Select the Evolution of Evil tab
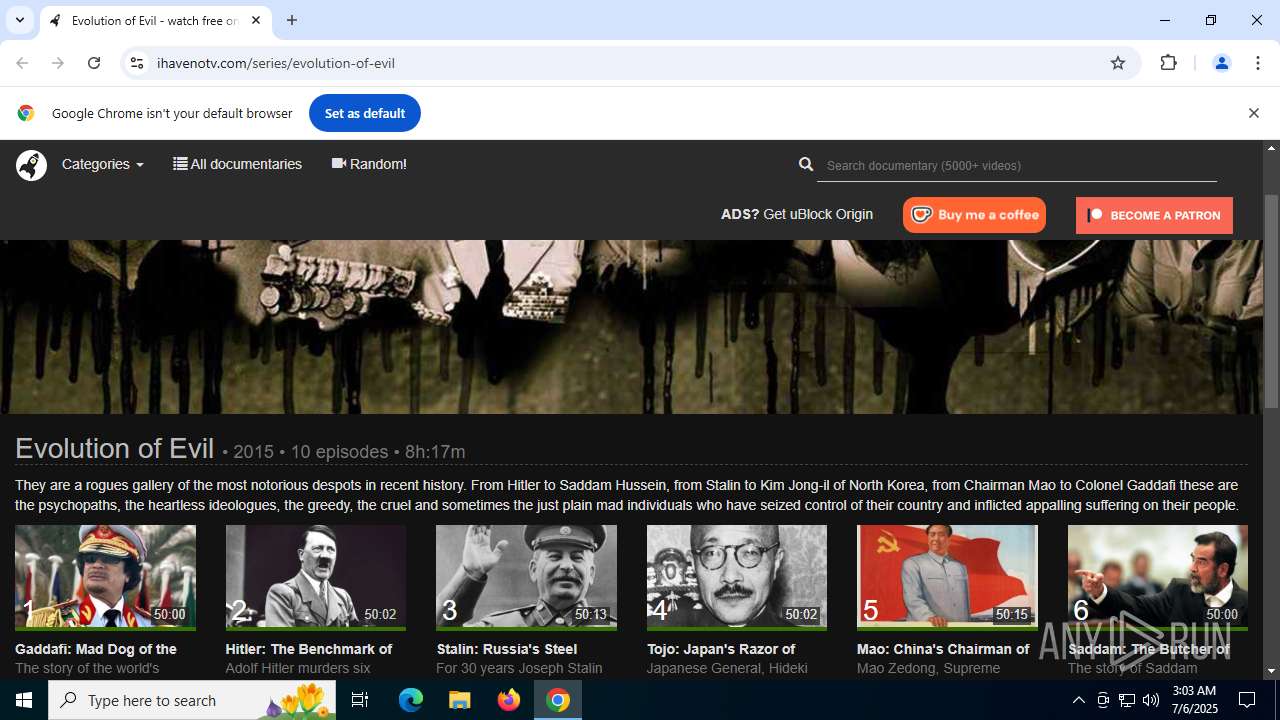Screen dimensions: 1280x720 pyautogui.click(x=154, y=21)
